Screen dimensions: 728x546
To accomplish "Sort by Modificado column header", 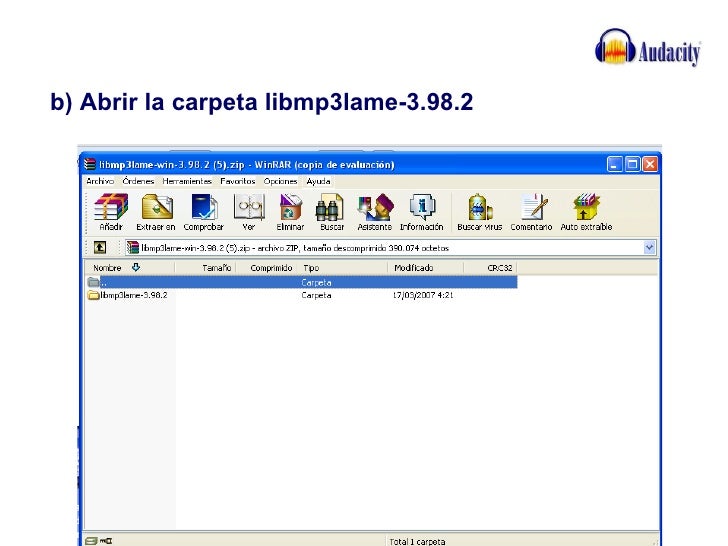I will tap(426, 268).
